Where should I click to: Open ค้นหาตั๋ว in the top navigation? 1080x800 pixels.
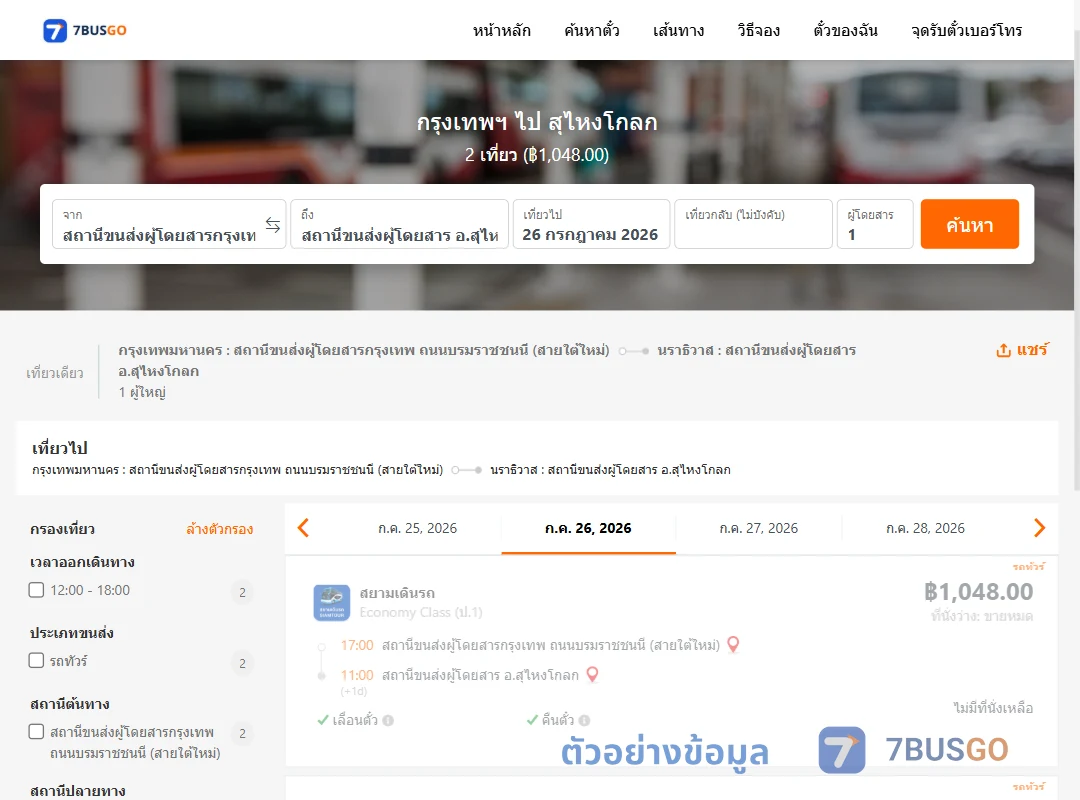(x=592, y=30)
